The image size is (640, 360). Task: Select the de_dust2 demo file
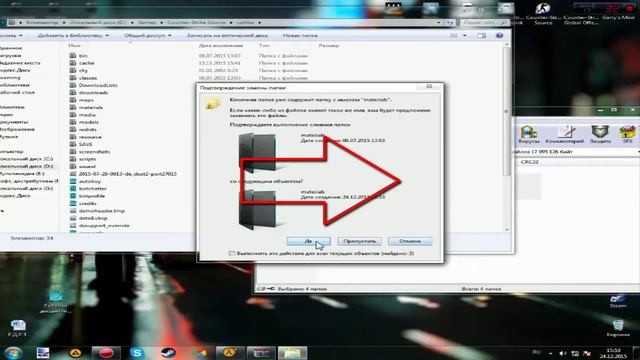pos(127,174)
